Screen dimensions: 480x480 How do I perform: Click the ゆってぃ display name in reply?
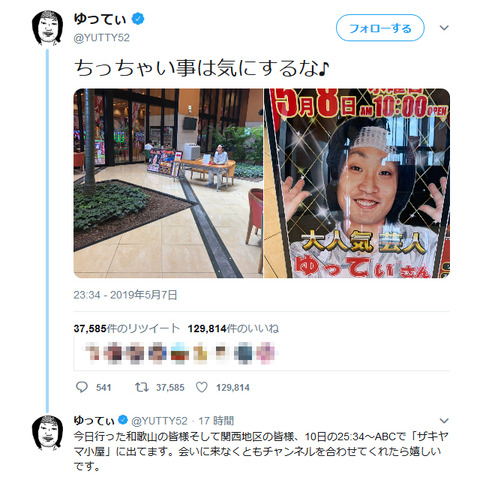coord(94,420)
